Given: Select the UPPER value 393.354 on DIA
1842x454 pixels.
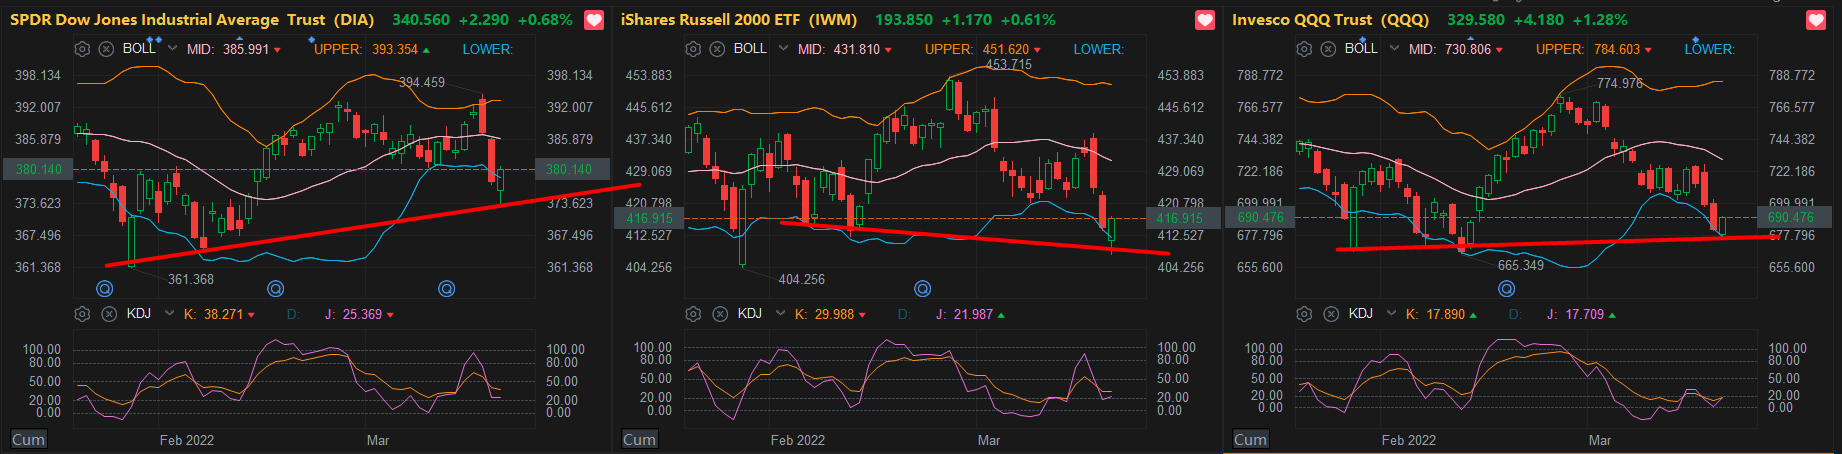Looking at the screenshot, I should pos(395,49).
